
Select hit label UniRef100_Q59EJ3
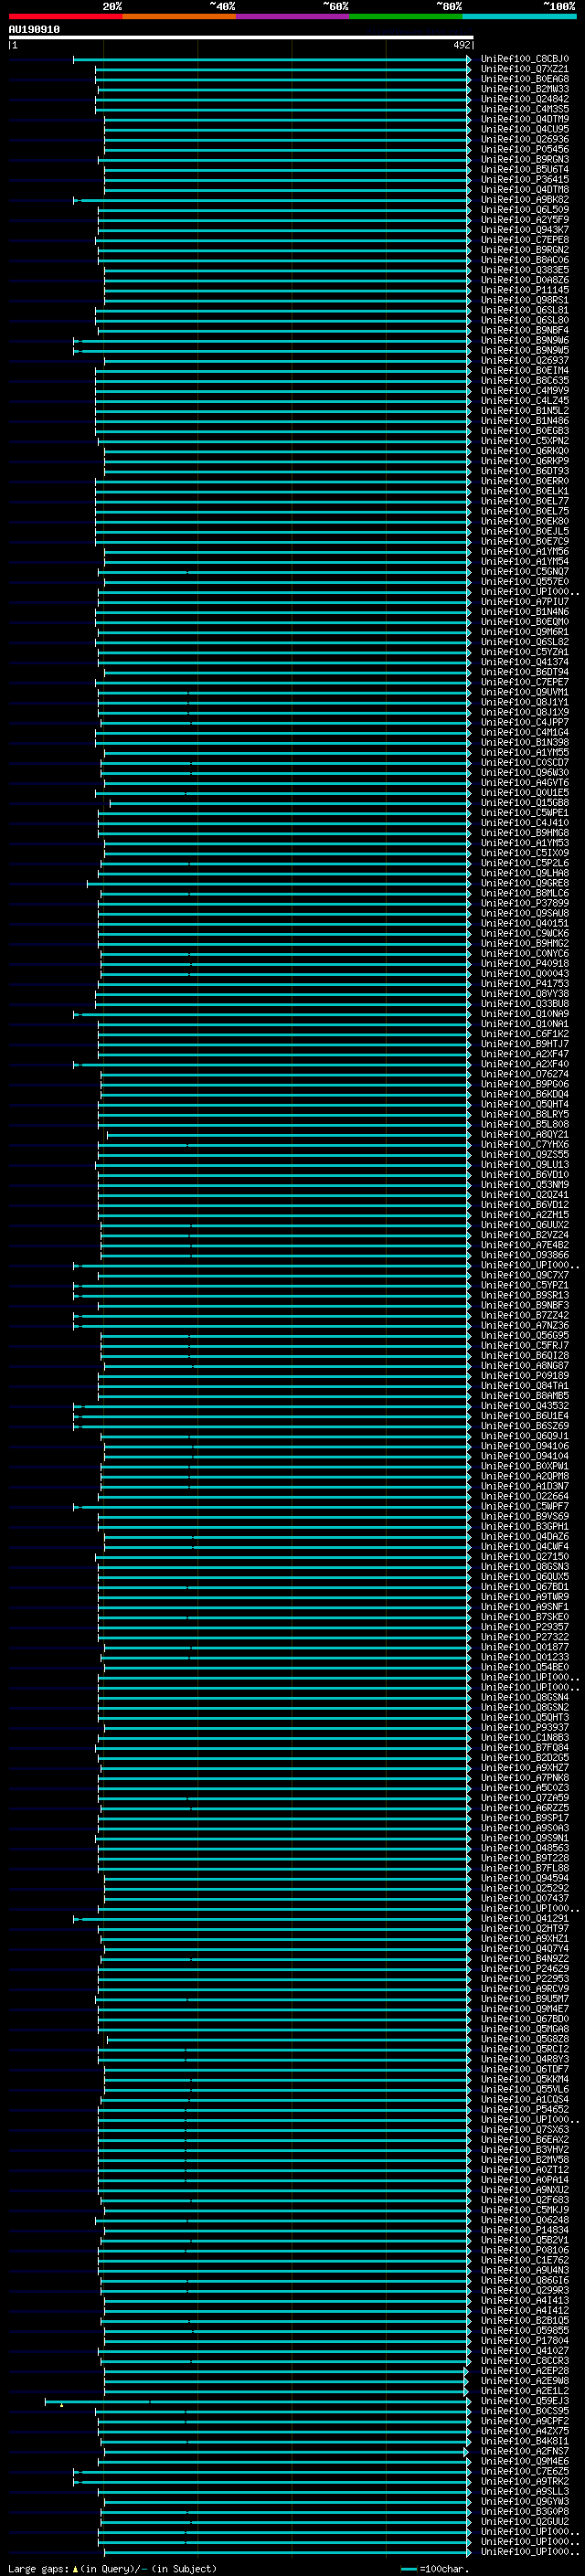524,2401
